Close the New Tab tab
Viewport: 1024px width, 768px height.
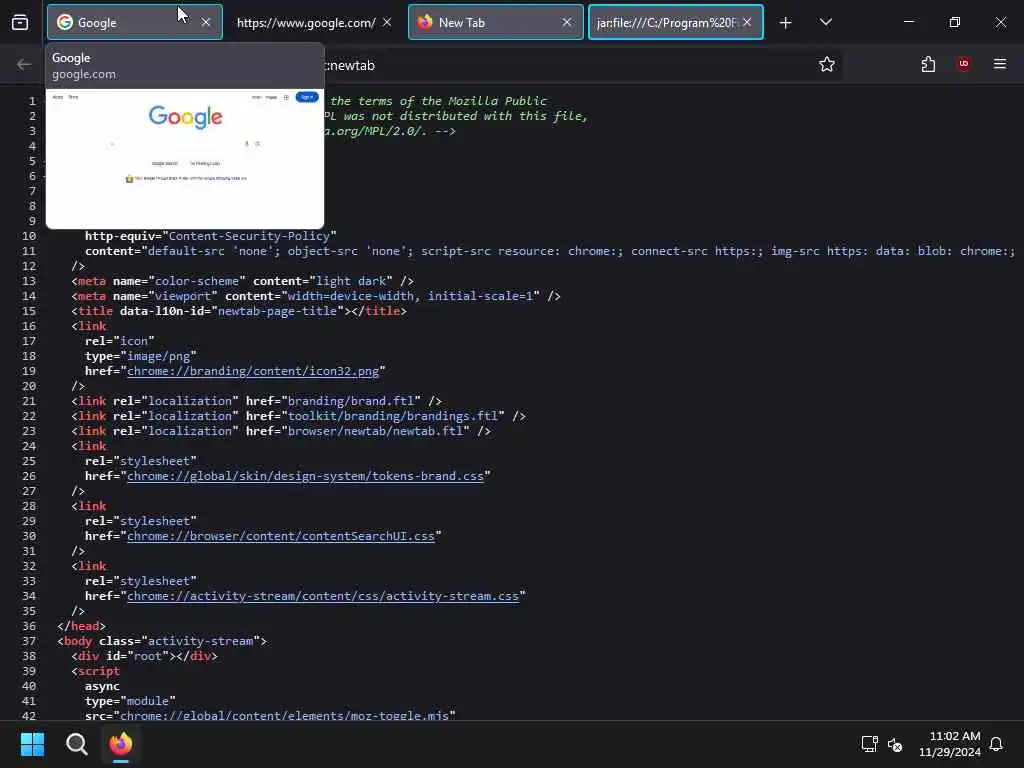pos(567,22)
